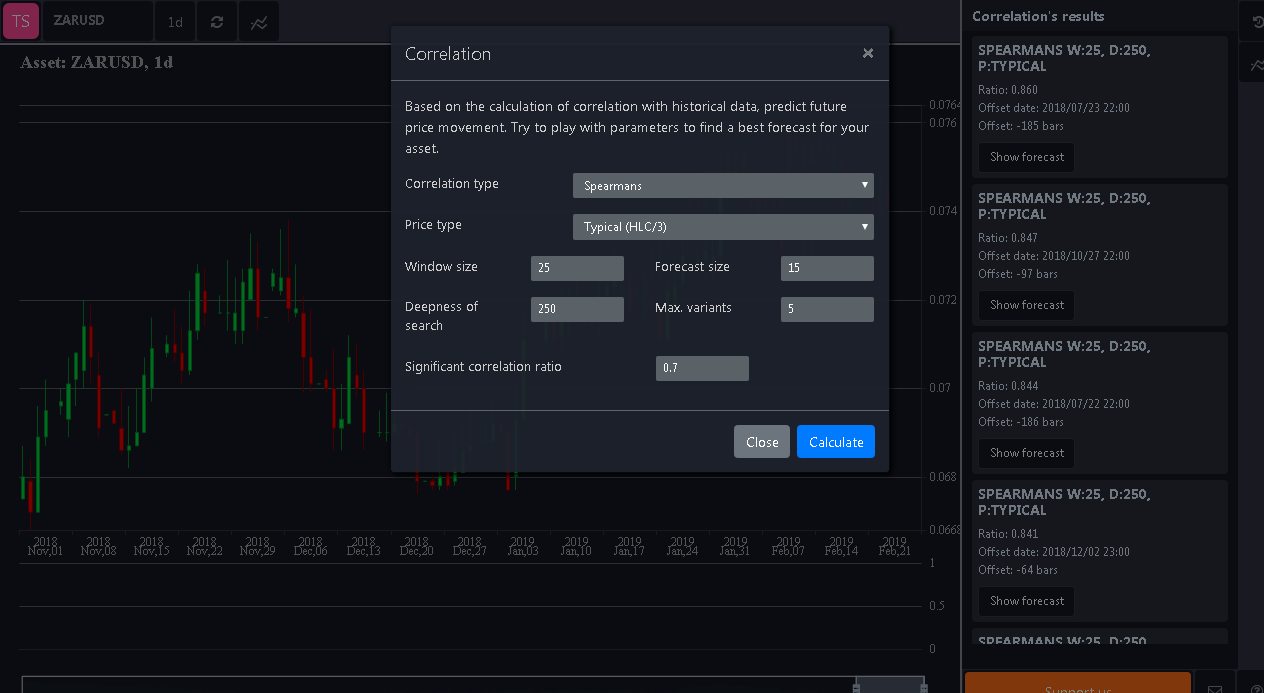Click 'Offset date: 2018/07/22 22:00' text
The width and height of the screenshot is (1264, 693).
coord(1054,404)
